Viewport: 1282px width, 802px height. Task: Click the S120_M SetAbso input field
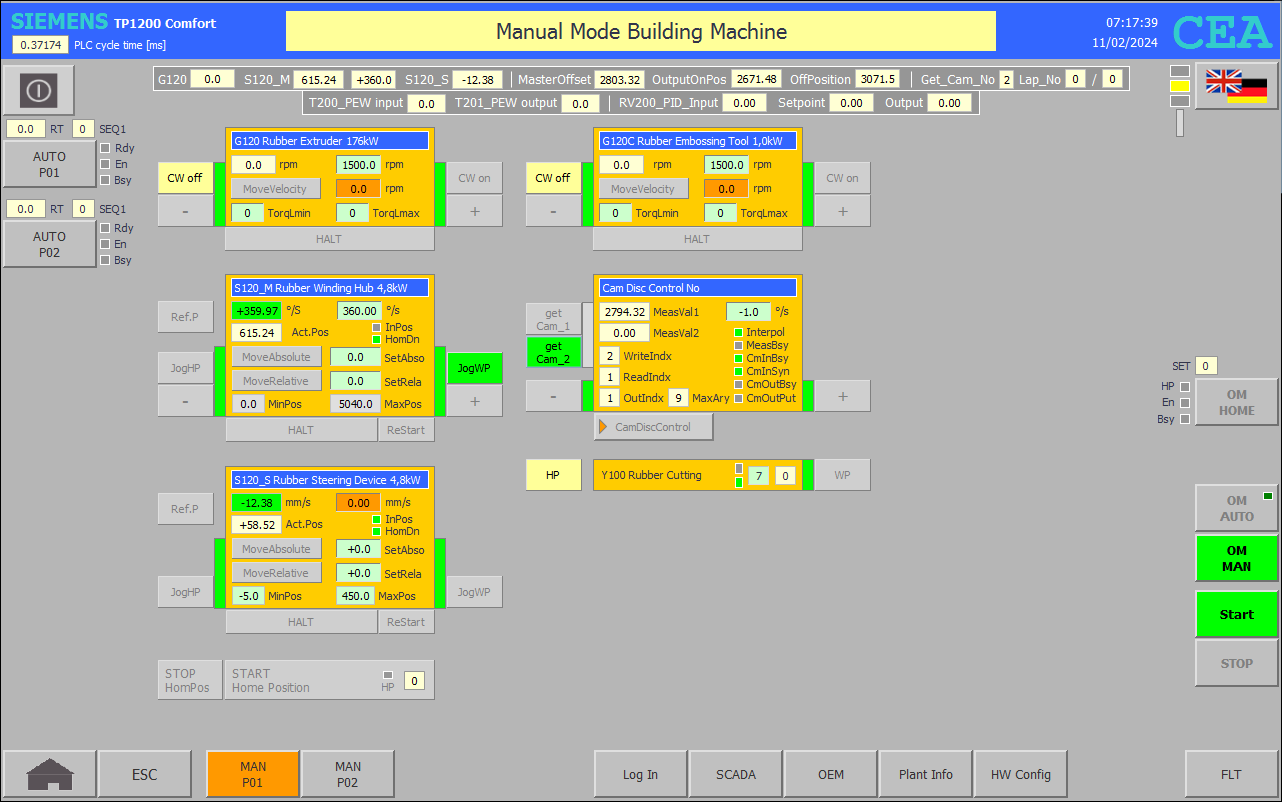click(x=355, y=357)
